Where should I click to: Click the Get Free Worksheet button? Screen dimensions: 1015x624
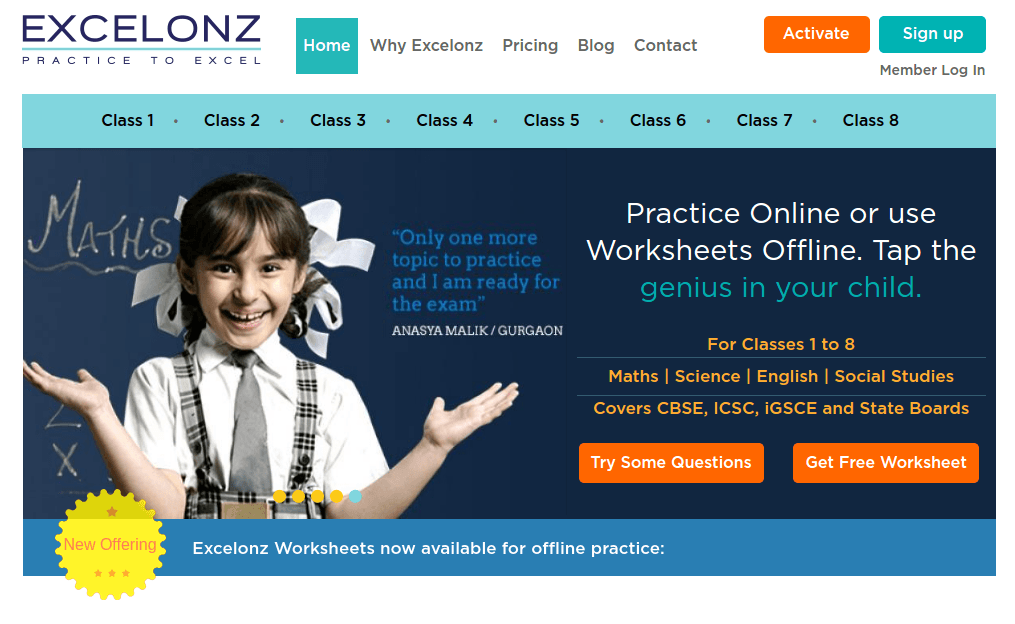tap(886, 463)
